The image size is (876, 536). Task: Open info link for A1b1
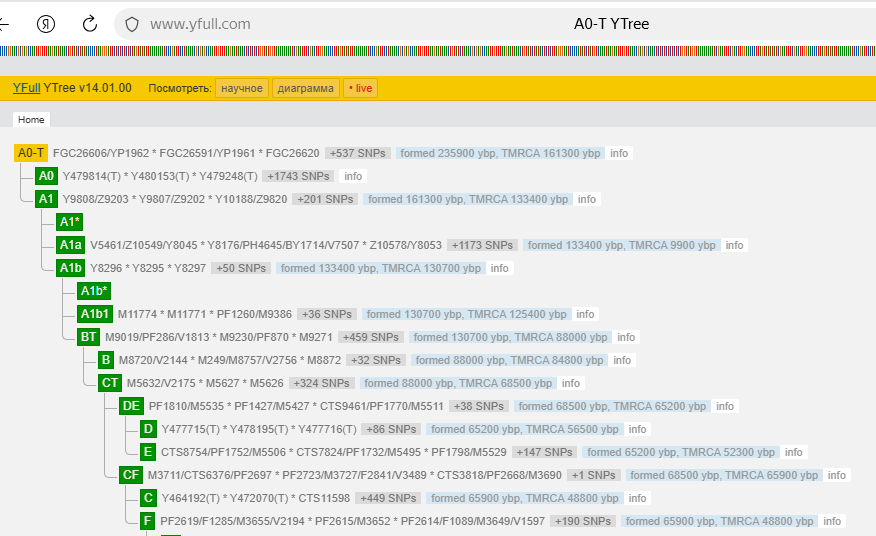(x=585, y=314)
